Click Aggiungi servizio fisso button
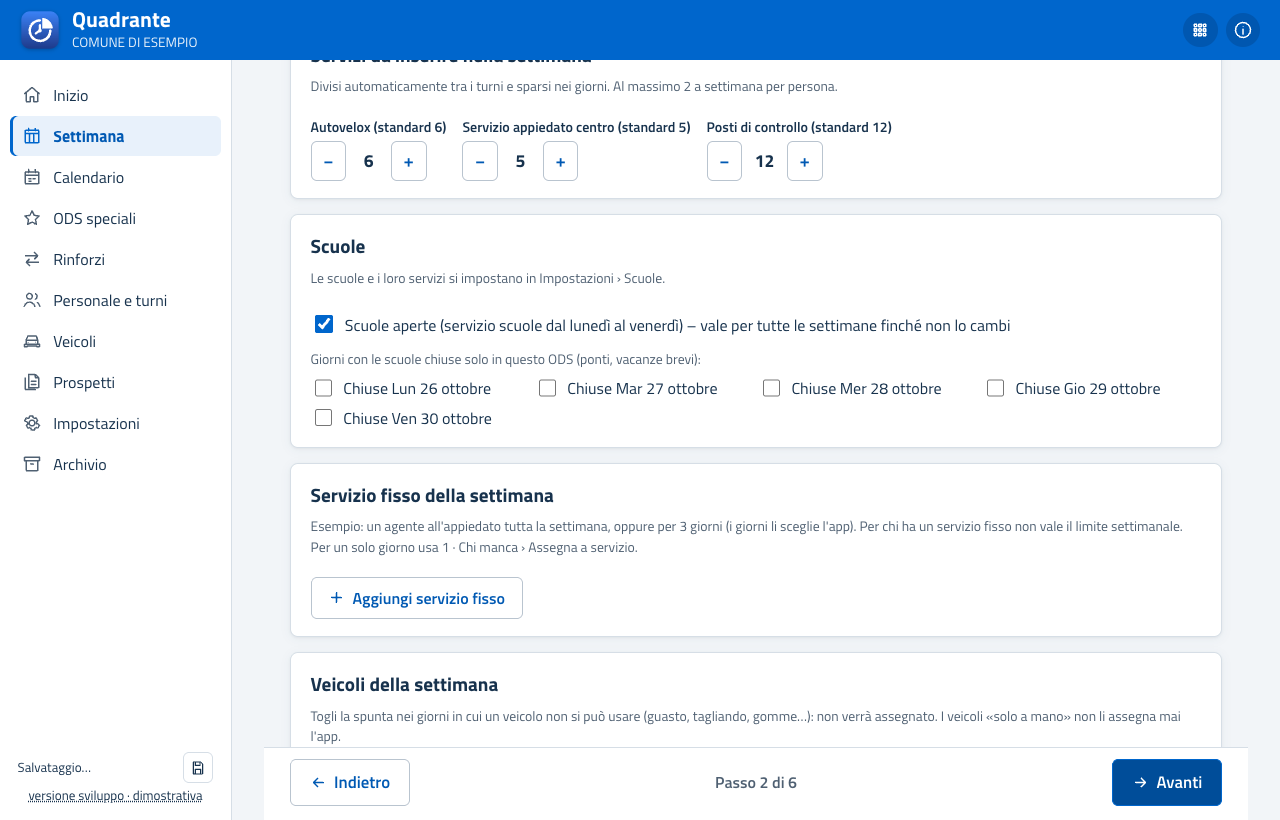 point(417,598)
